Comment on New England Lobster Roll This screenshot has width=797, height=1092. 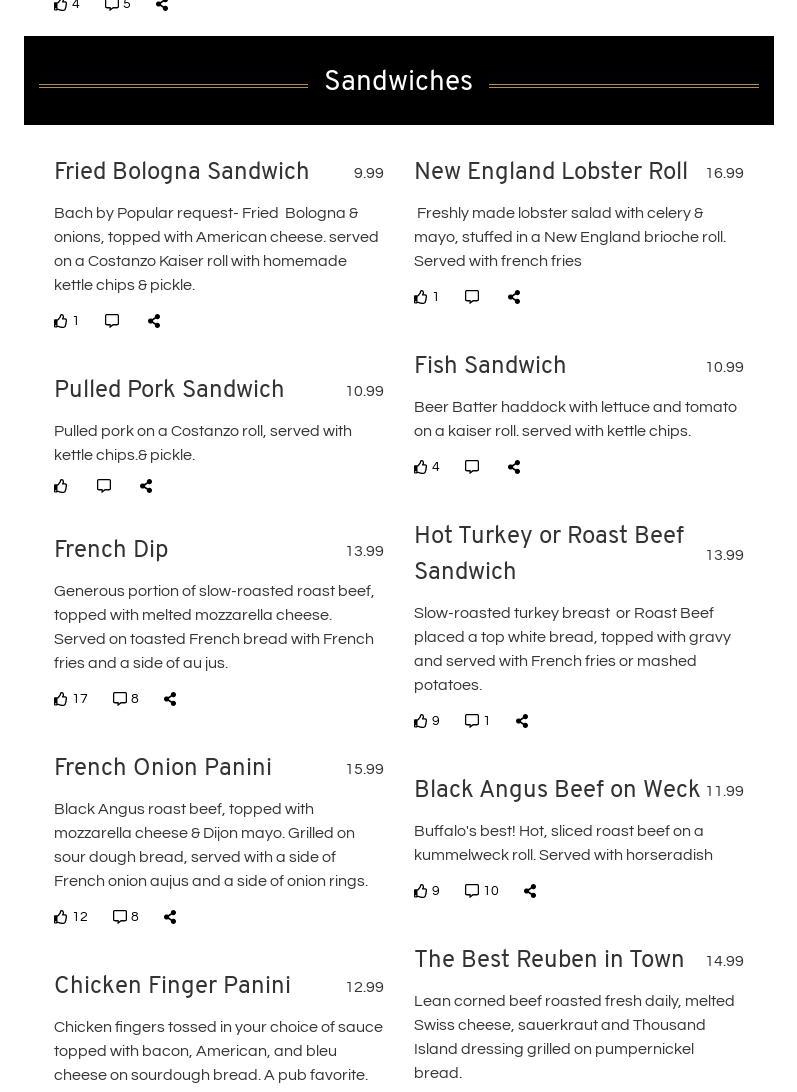[472, 297]
